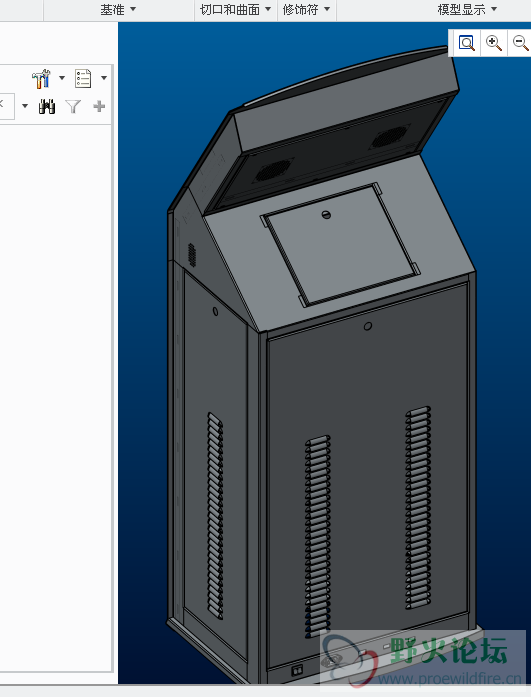Image resolution: width=531 pixels, height=697 pixels.
Task: Click the plus add icon
Action: 99,106
